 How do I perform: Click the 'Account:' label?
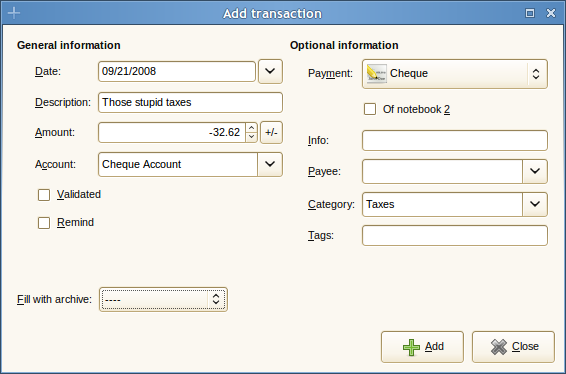click(x=55, y=165)
